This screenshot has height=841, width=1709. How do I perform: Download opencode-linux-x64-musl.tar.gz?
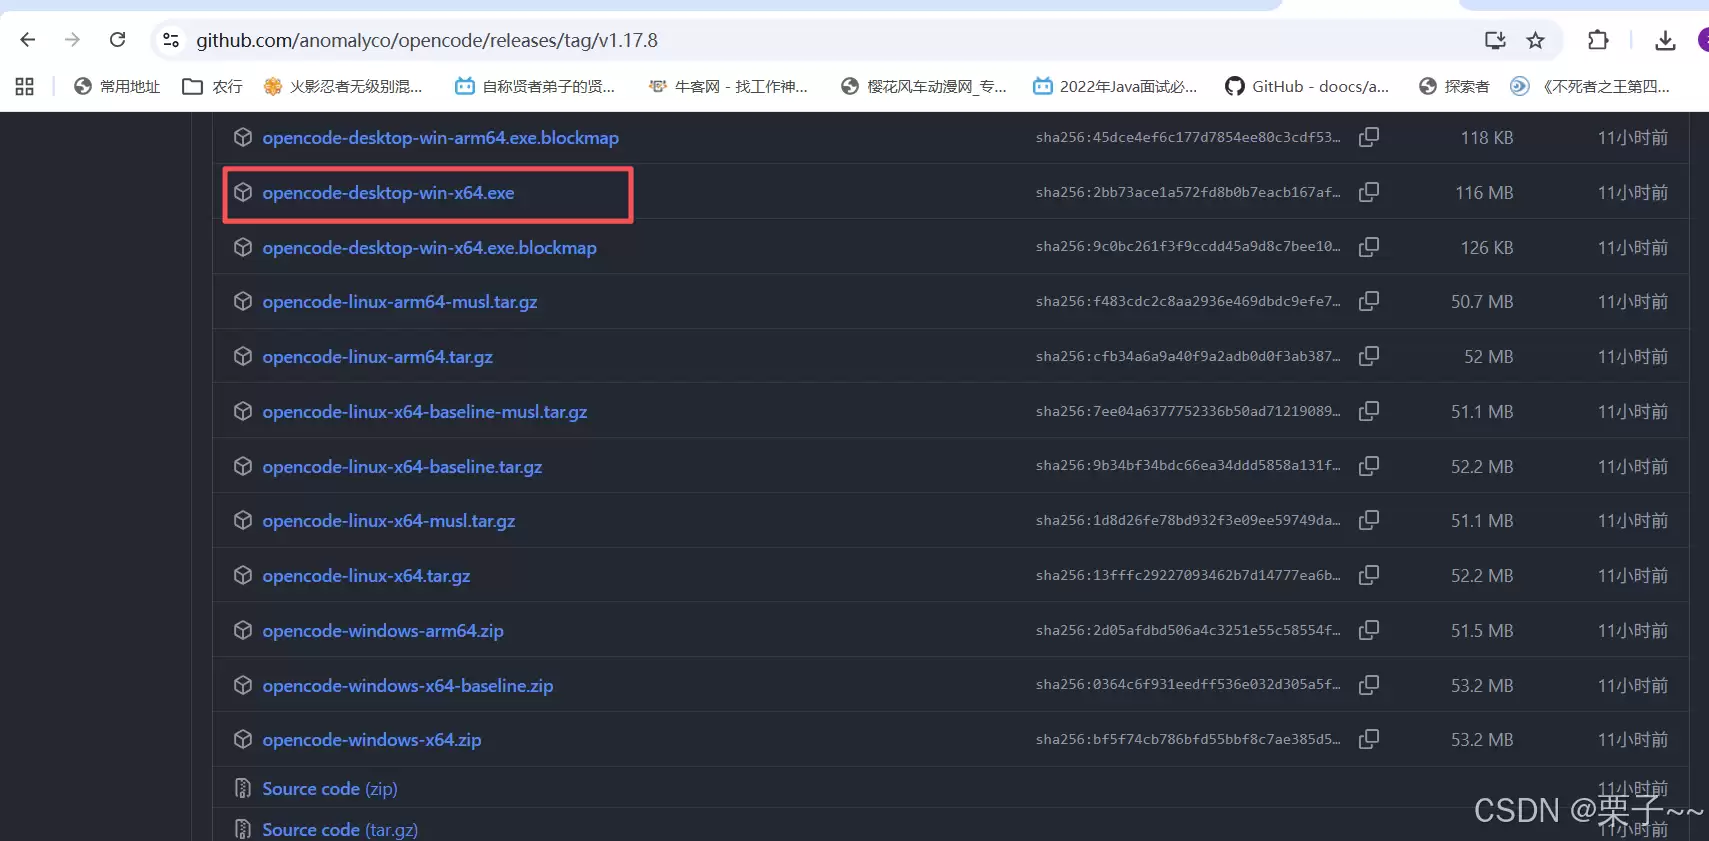[x=389, y=521]
